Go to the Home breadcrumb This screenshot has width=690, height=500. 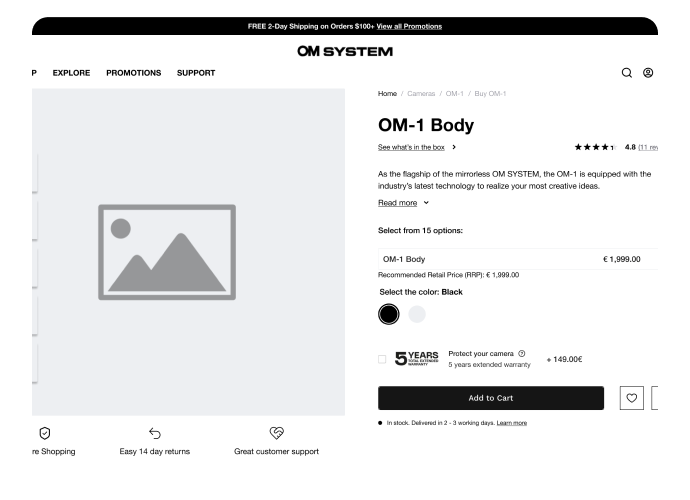[387, 94]
